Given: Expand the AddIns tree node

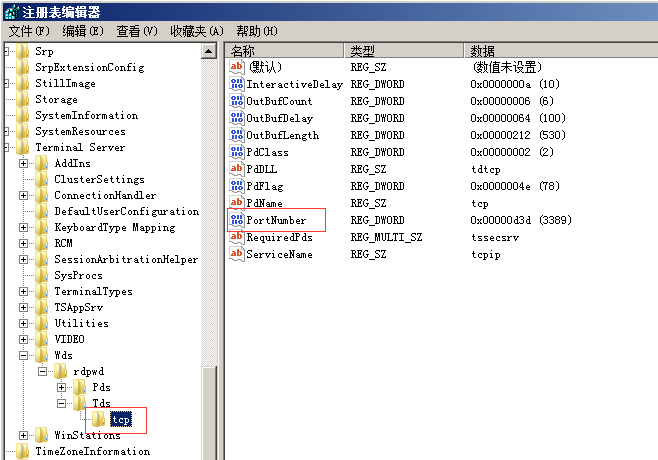Looking at the screenshot, I should pos(24,163).
